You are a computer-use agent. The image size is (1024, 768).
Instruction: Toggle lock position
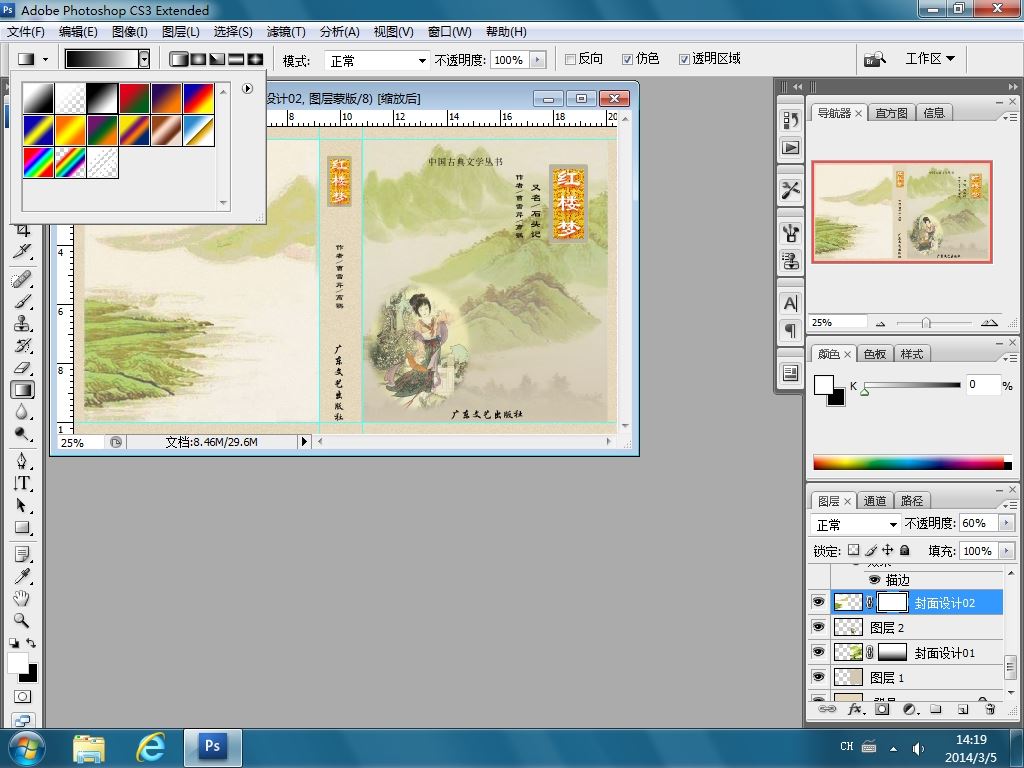(x=888, y=551)
